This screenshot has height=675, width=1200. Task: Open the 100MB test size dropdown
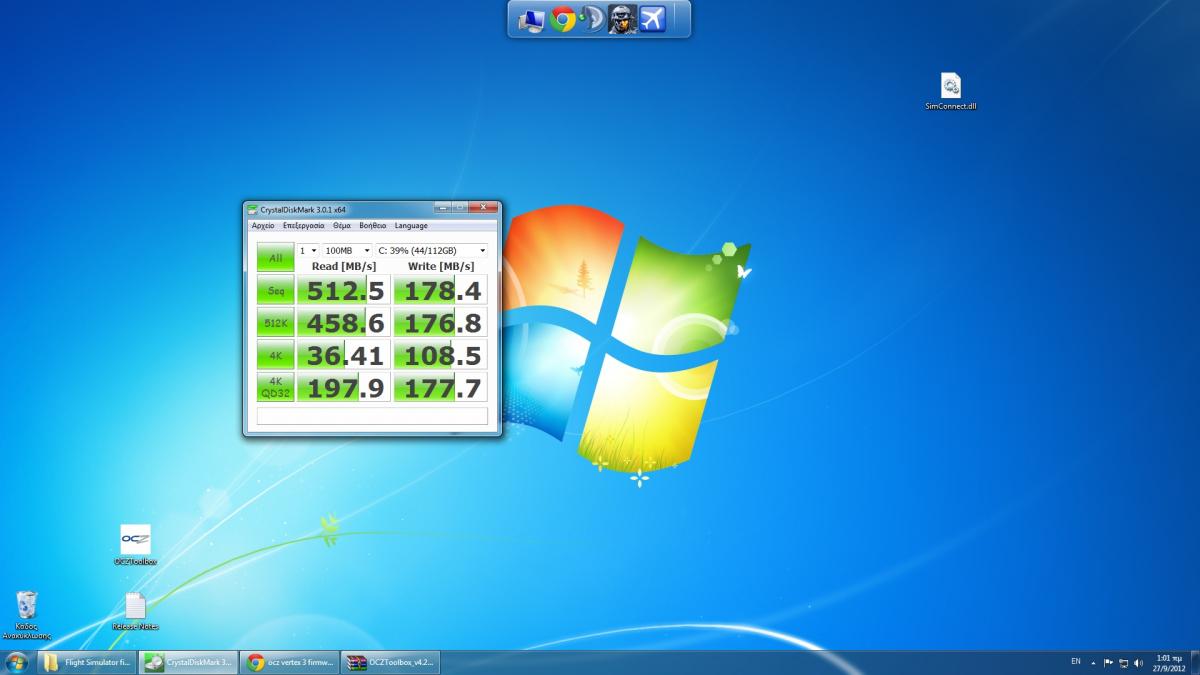coord(347,250)
